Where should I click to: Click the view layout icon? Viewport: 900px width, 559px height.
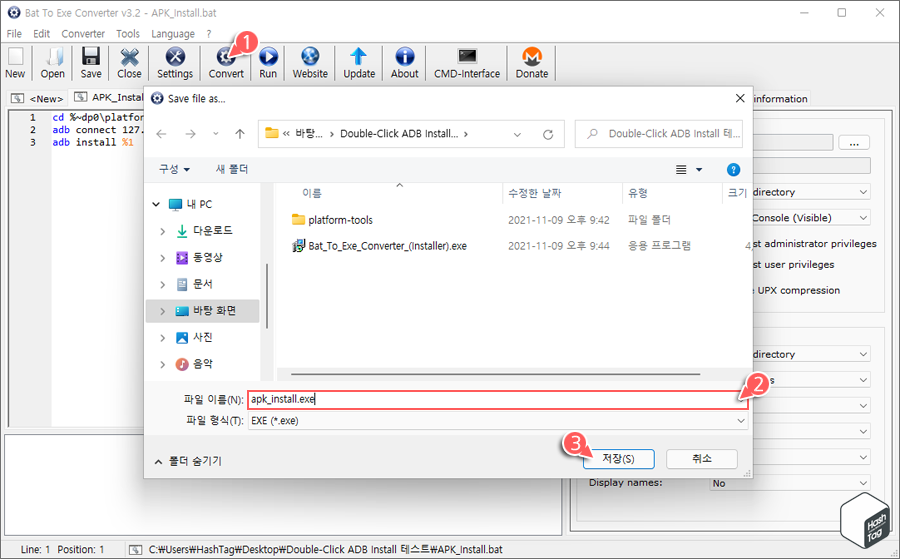681,170
